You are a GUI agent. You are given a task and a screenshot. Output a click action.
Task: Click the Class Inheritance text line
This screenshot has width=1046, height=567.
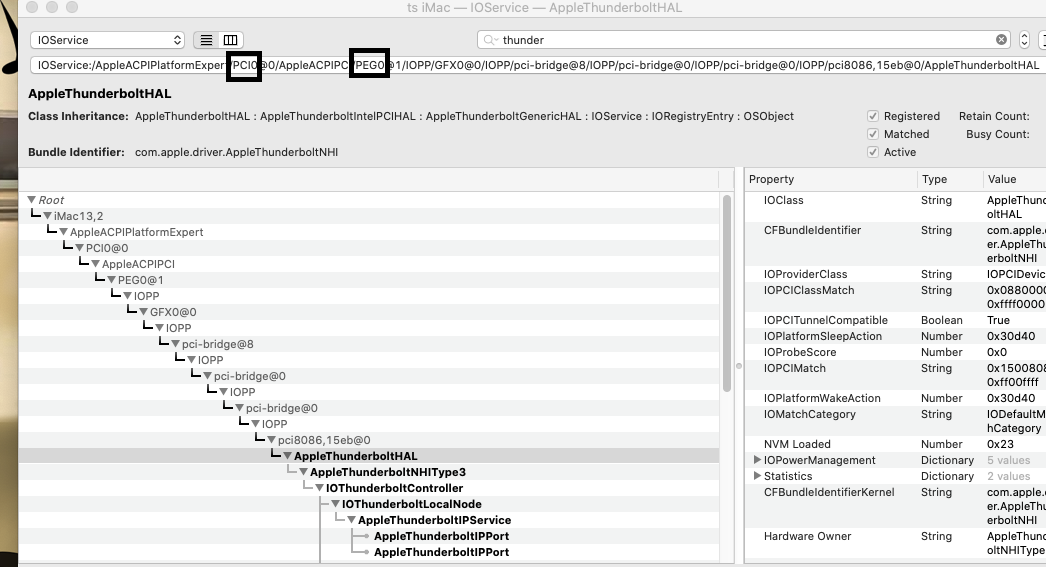(x=464, y=116)
